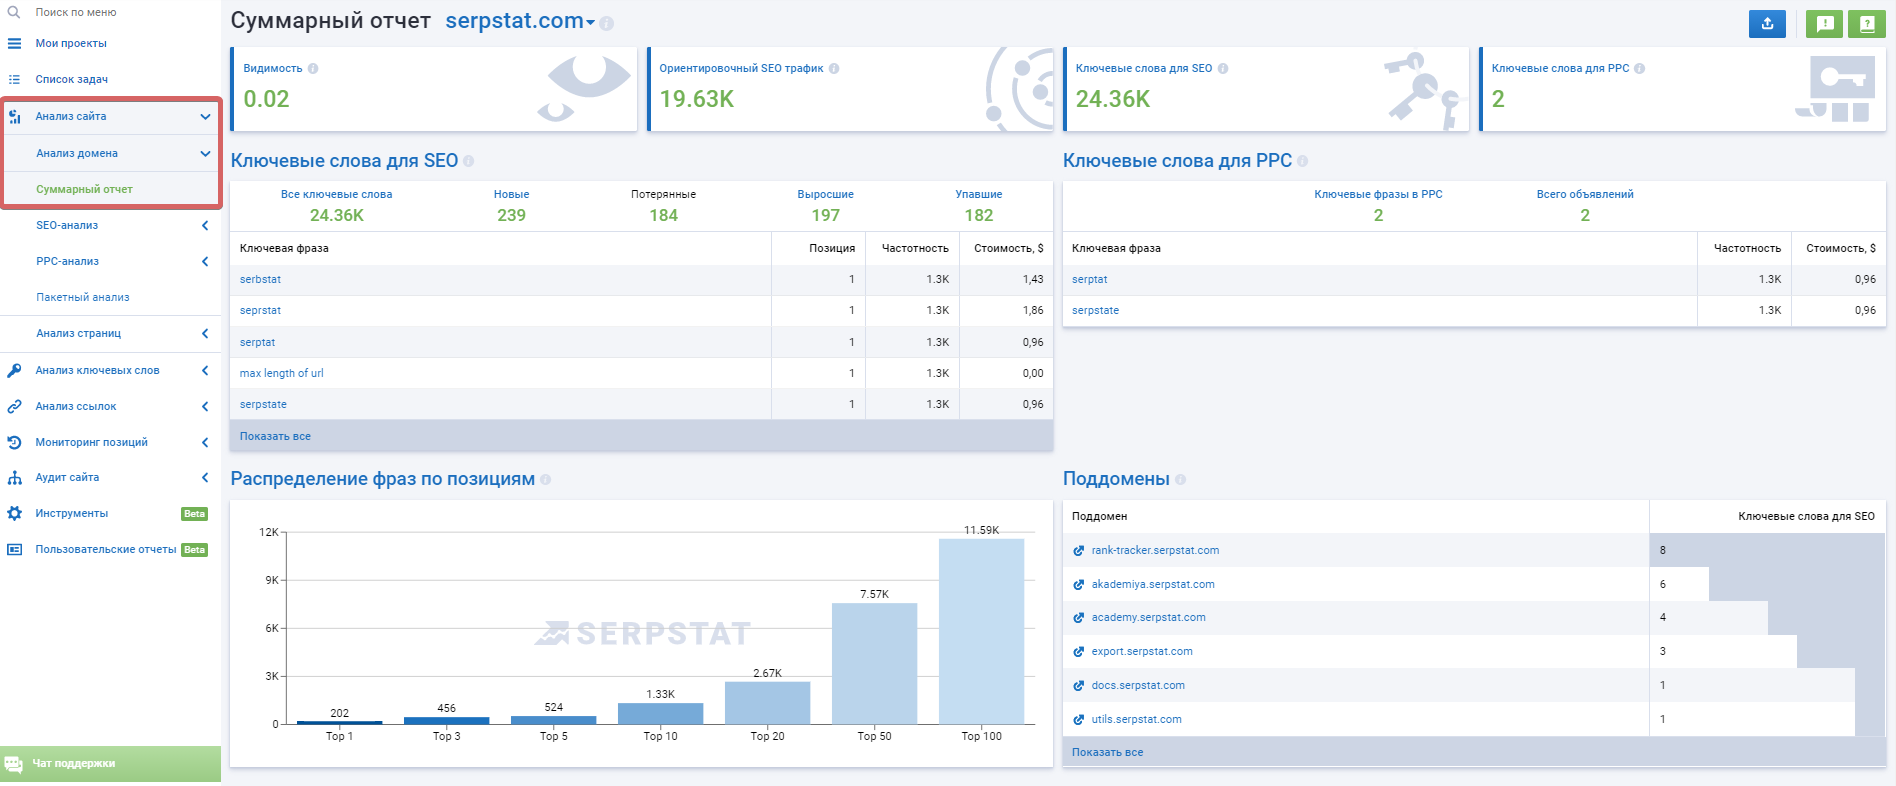Viewport: 1896px width, 786px height.
Task: Open the keyword 'serbstat' link
Action: point(260,279)
